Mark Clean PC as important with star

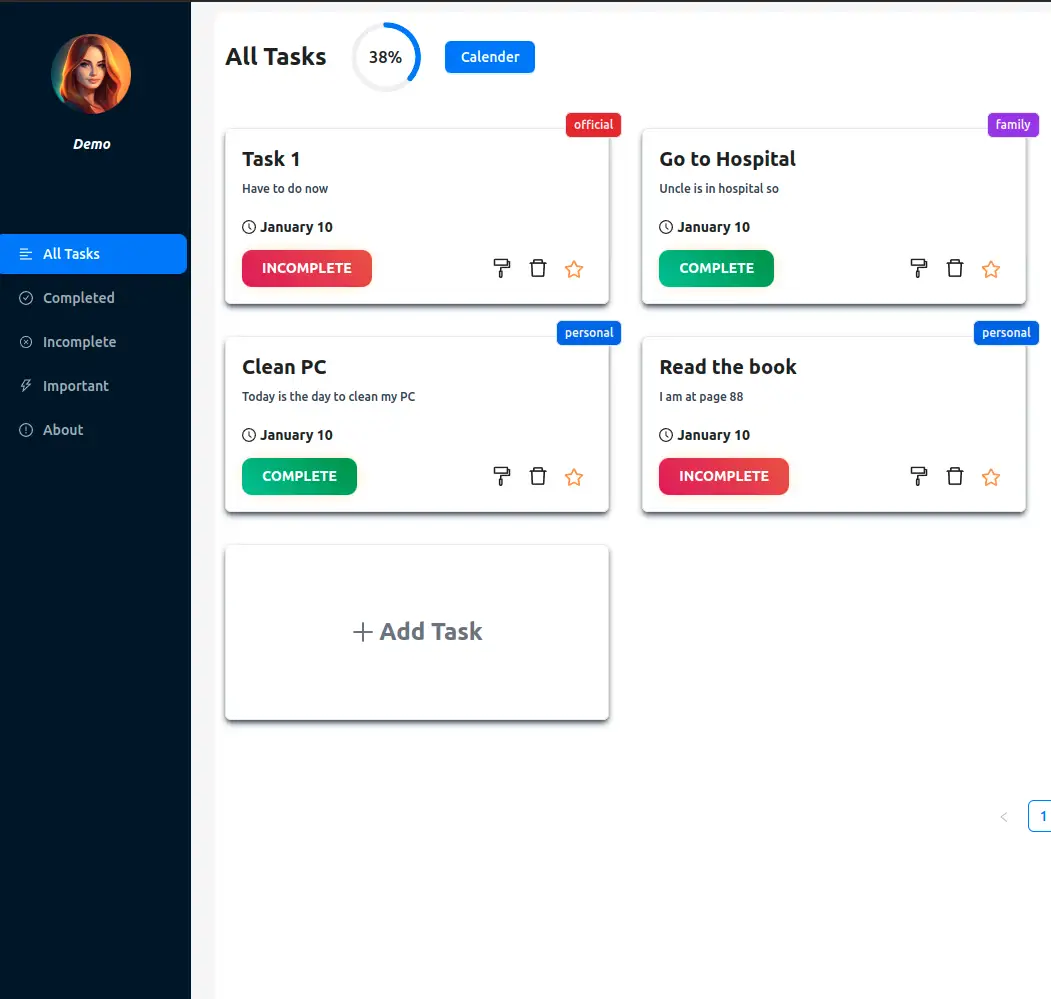click(x=574, y=477)
